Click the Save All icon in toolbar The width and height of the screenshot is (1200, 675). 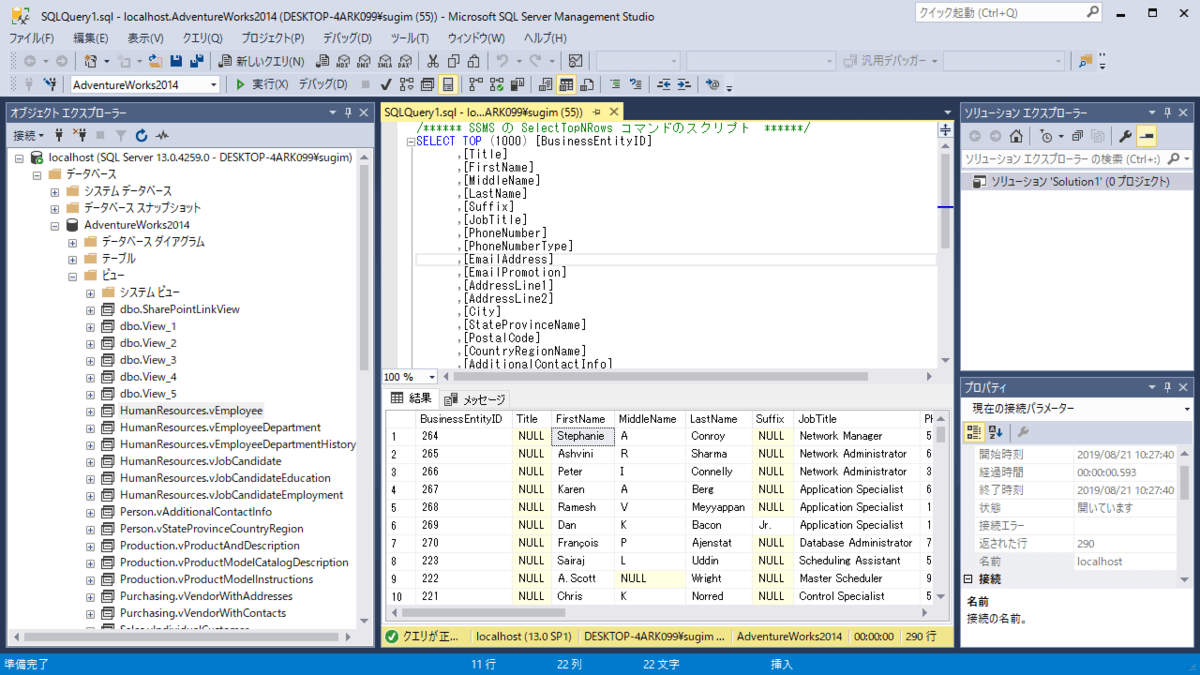click(x=196, y=61)
